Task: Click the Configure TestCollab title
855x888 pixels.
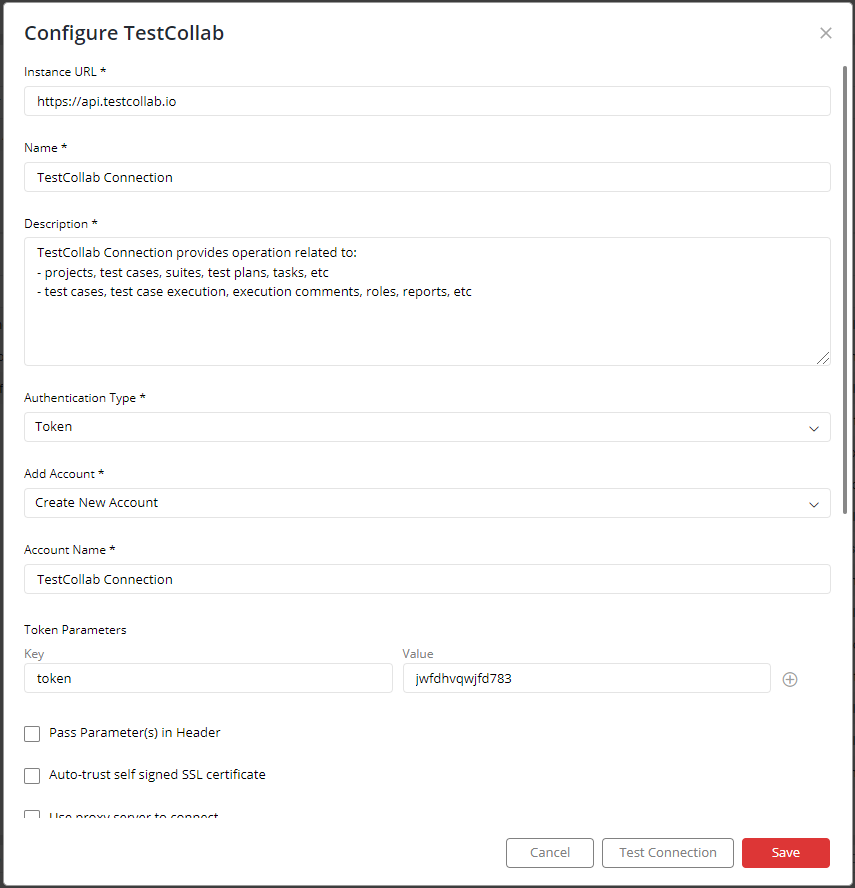Action: (x=124, y=33)
